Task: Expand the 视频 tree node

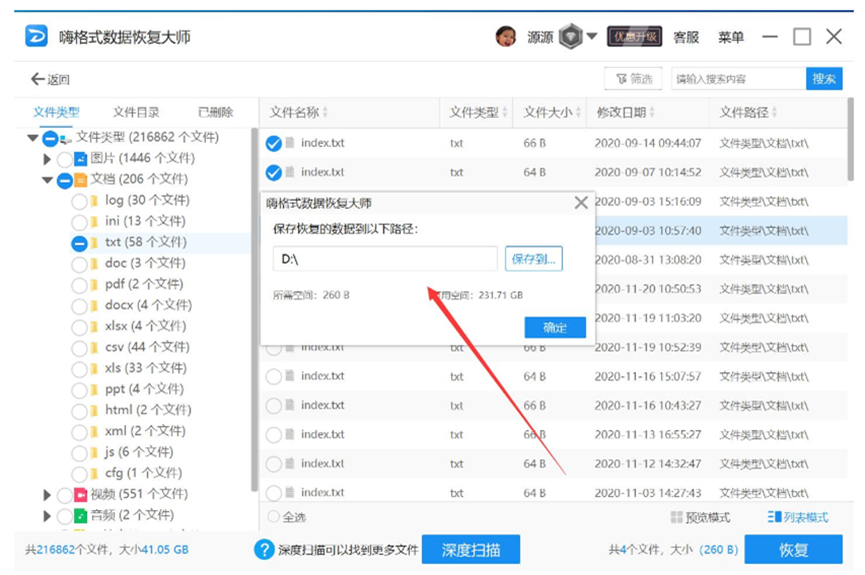Action: coord(47,494)
